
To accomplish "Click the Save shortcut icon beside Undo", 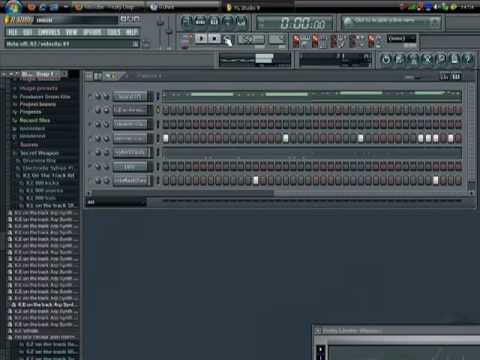I will [x=399, y=59].
